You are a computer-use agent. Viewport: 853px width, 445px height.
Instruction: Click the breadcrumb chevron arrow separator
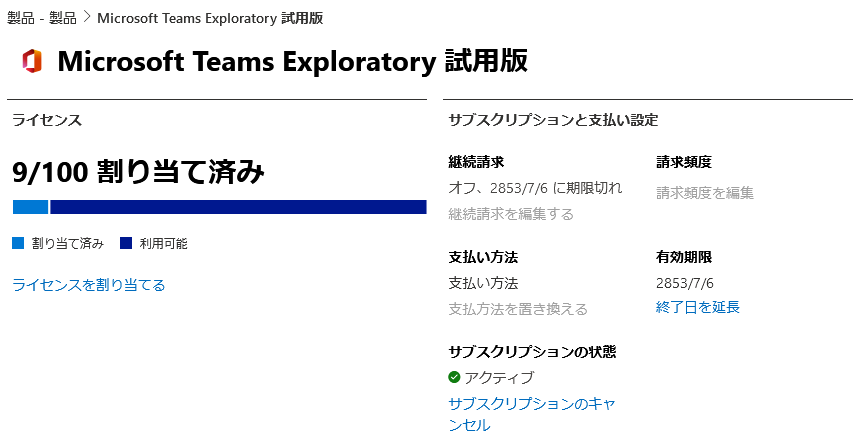(x=87, y=17)
